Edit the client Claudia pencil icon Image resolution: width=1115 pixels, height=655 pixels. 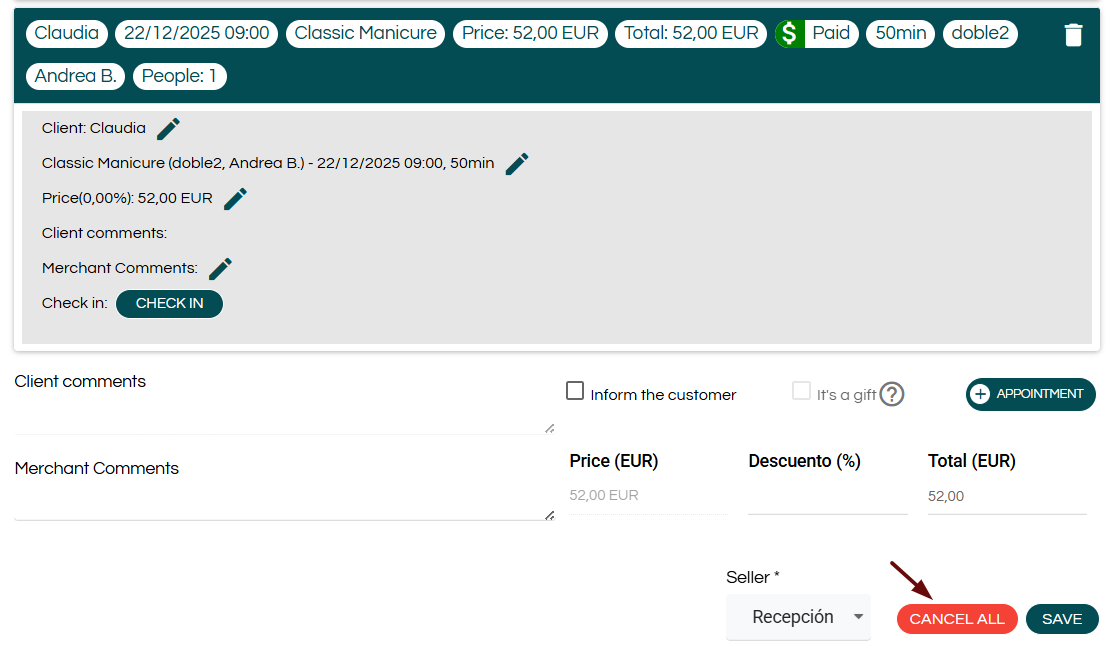tap(169, 129)
